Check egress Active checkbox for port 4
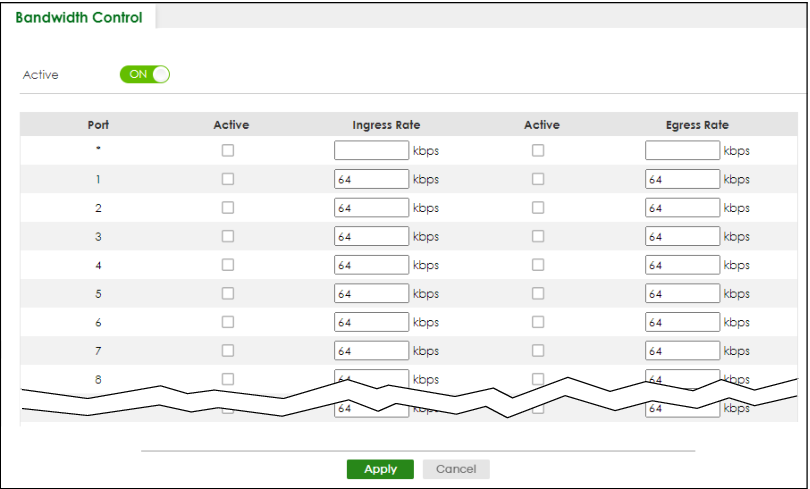810x489 pixels. 538,265
